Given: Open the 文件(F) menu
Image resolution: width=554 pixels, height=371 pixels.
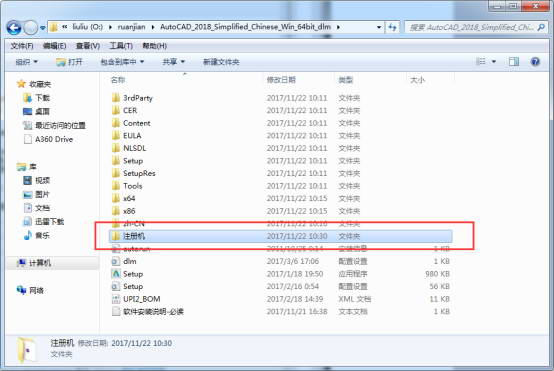Looking at the screenshot, I should (22, 46).
